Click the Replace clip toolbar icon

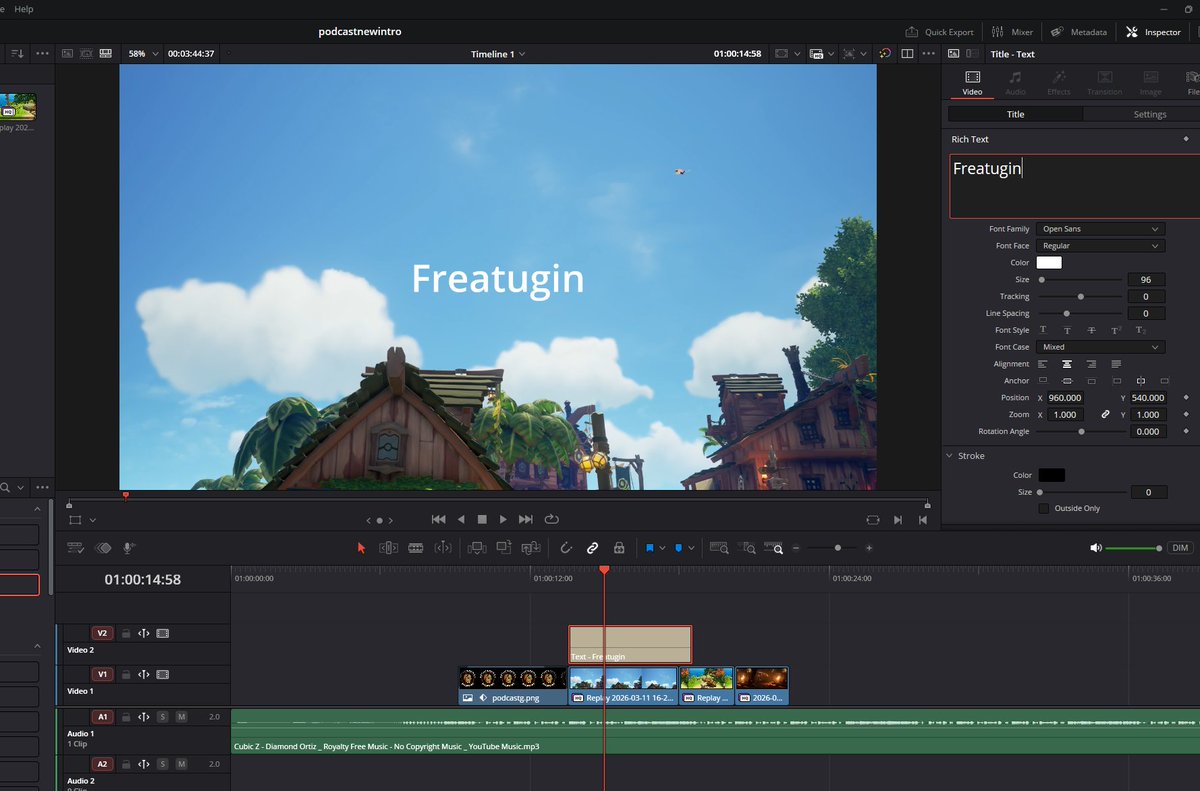(x=531, y=548)
